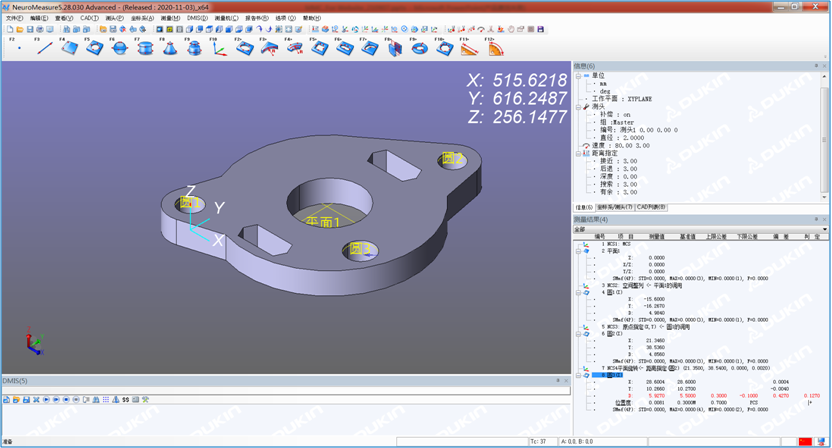Screen dimensions: 832x448
Task: Collapse the 距离指定 tree node
Action: click(578, 153)
